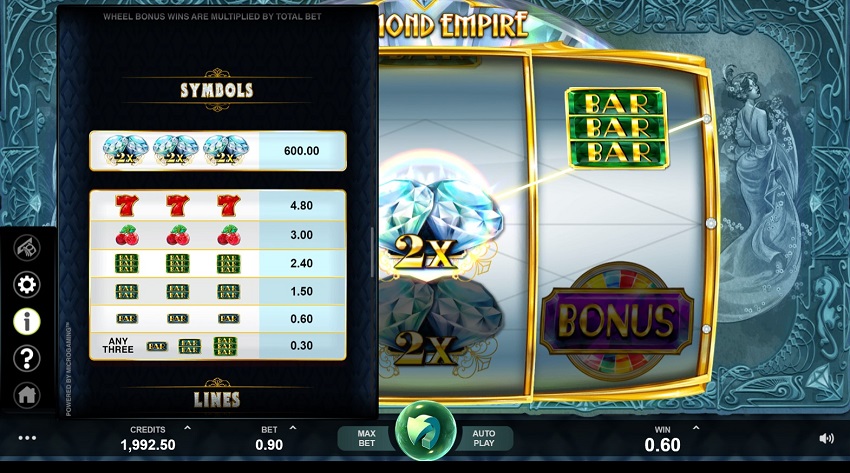Viewport: 850px width, 473px height.
Task: Click the Auto Play button
Action: [485, 438]
